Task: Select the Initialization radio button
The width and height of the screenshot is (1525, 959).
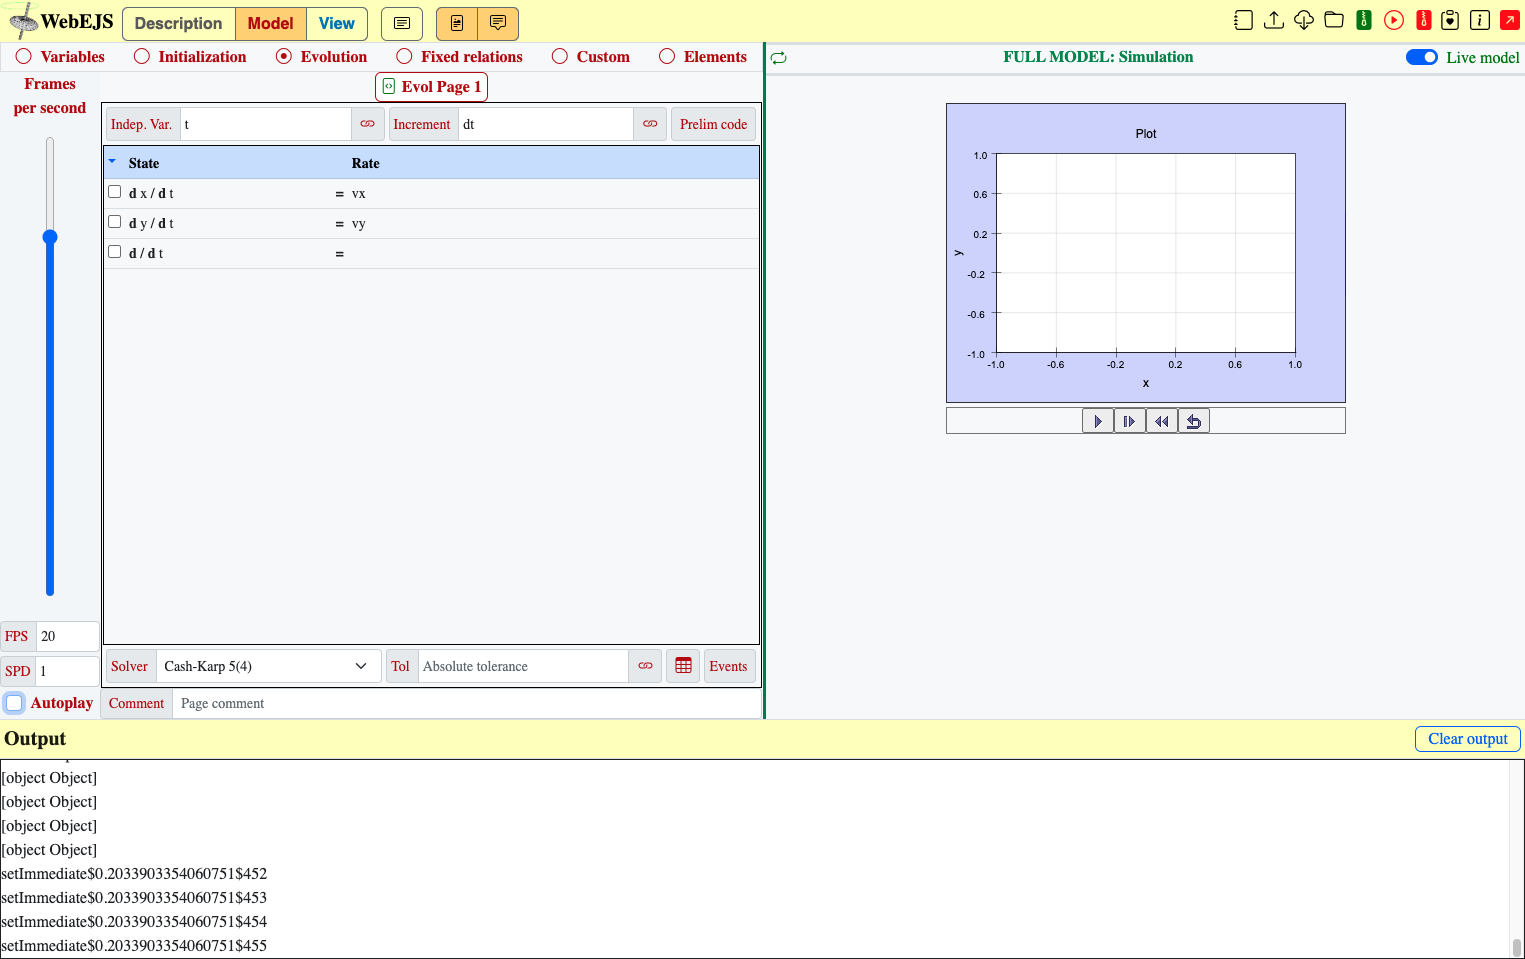Action: (x=142, y=57)
